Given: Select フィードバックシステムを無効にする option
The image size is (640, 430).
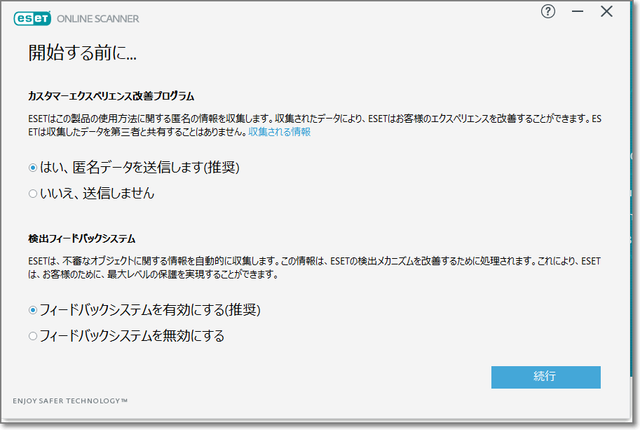Looking at the screenshot, I should (33, 336).
